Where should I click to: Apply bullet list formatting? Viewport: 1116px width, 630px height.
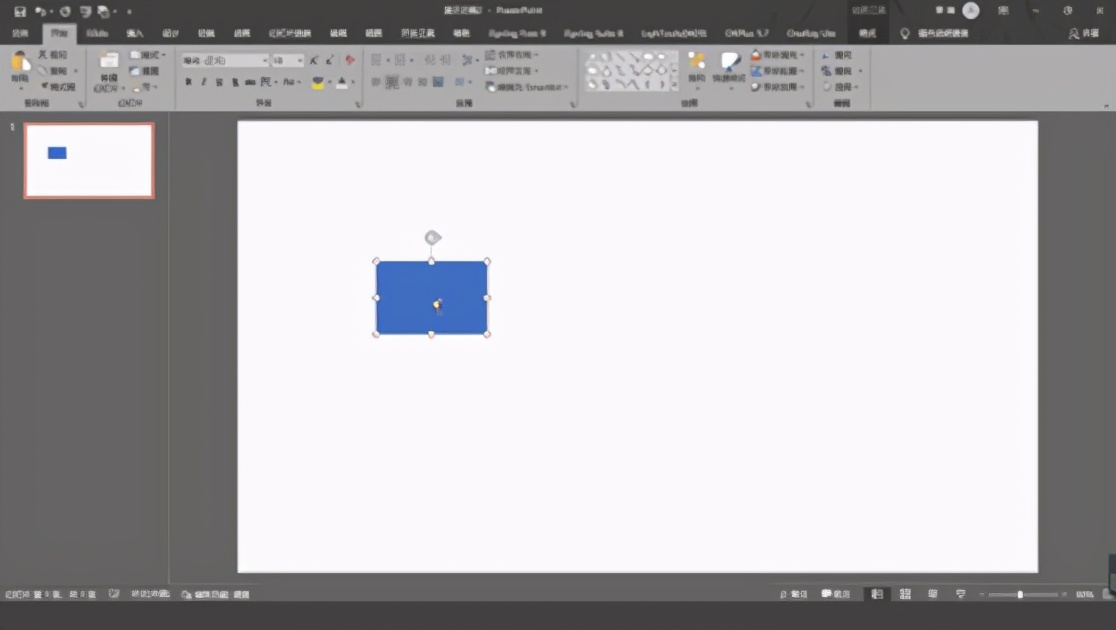pos(377,61)
